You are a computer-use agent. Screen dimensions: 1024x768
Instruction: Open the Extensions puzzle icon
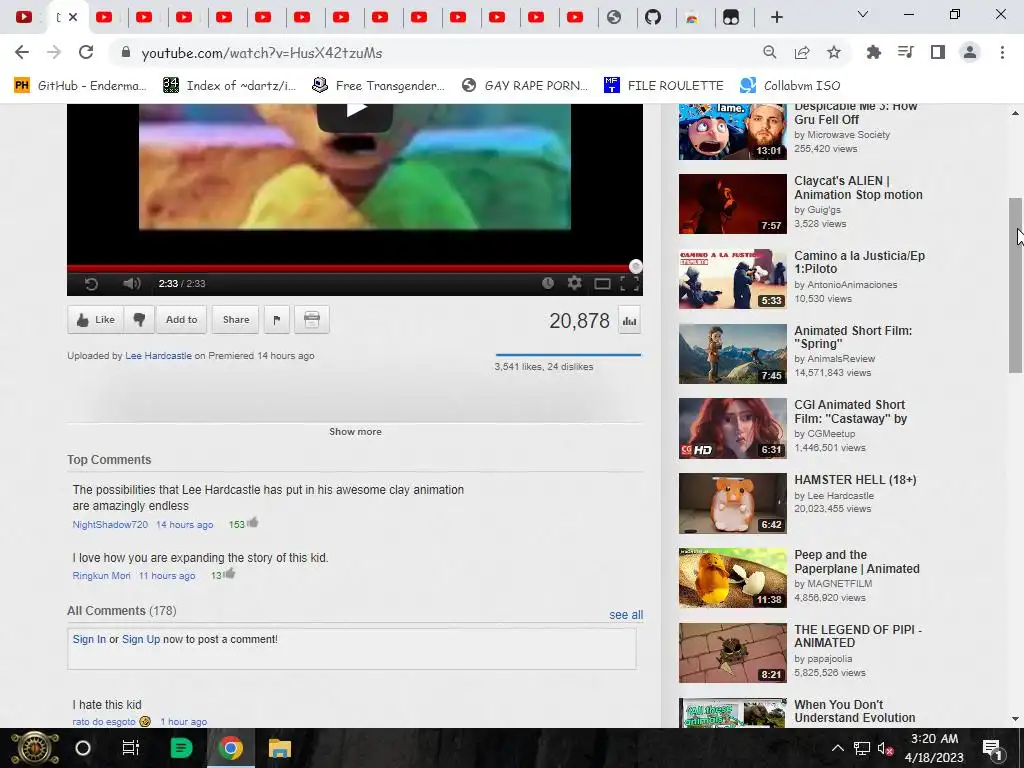pos(874,52)
